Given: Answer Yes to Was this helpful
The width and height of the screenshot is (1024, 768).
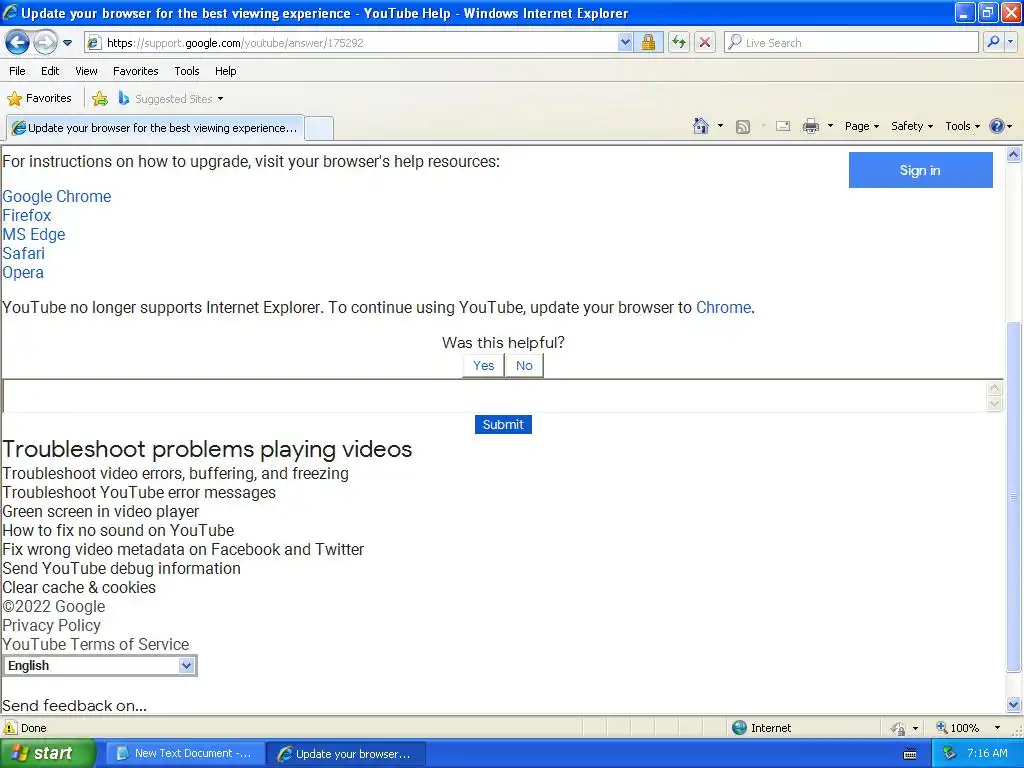Looking at the screenshot, I should tap(483, 366).
